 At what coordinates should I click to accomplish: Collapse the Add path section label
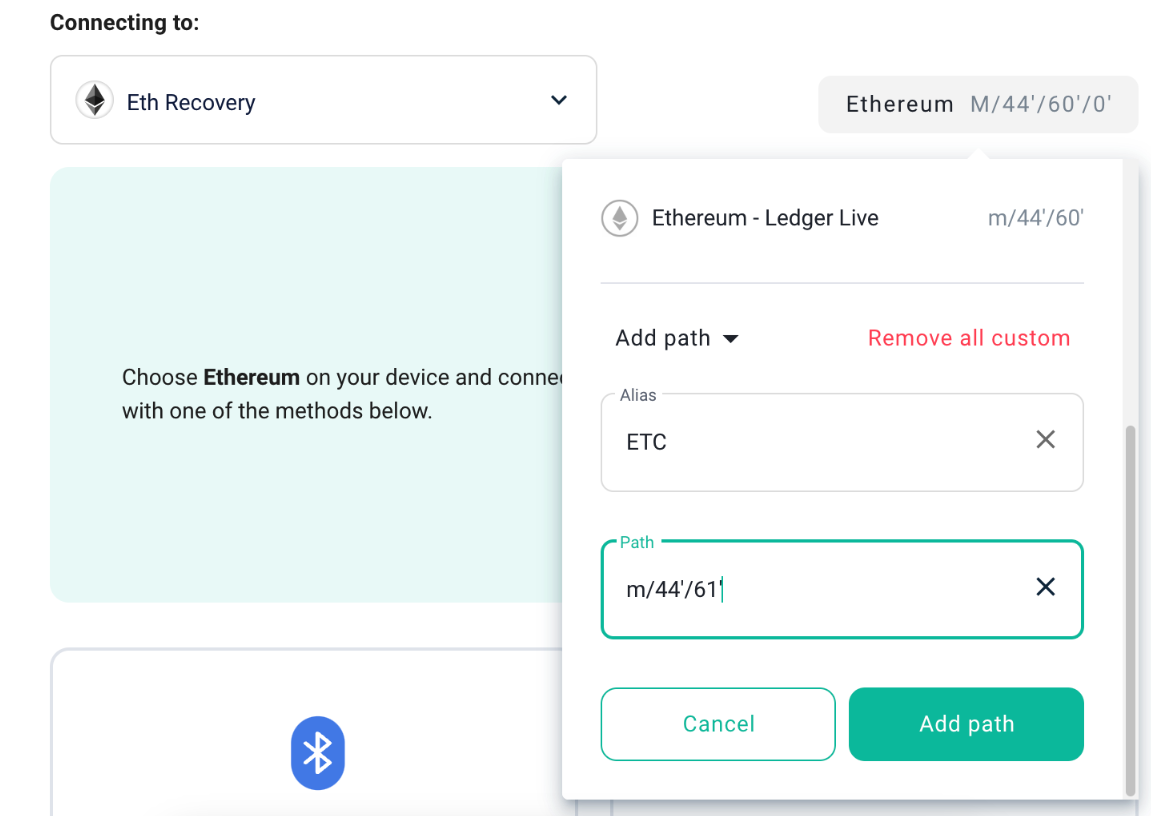(663, 338)
